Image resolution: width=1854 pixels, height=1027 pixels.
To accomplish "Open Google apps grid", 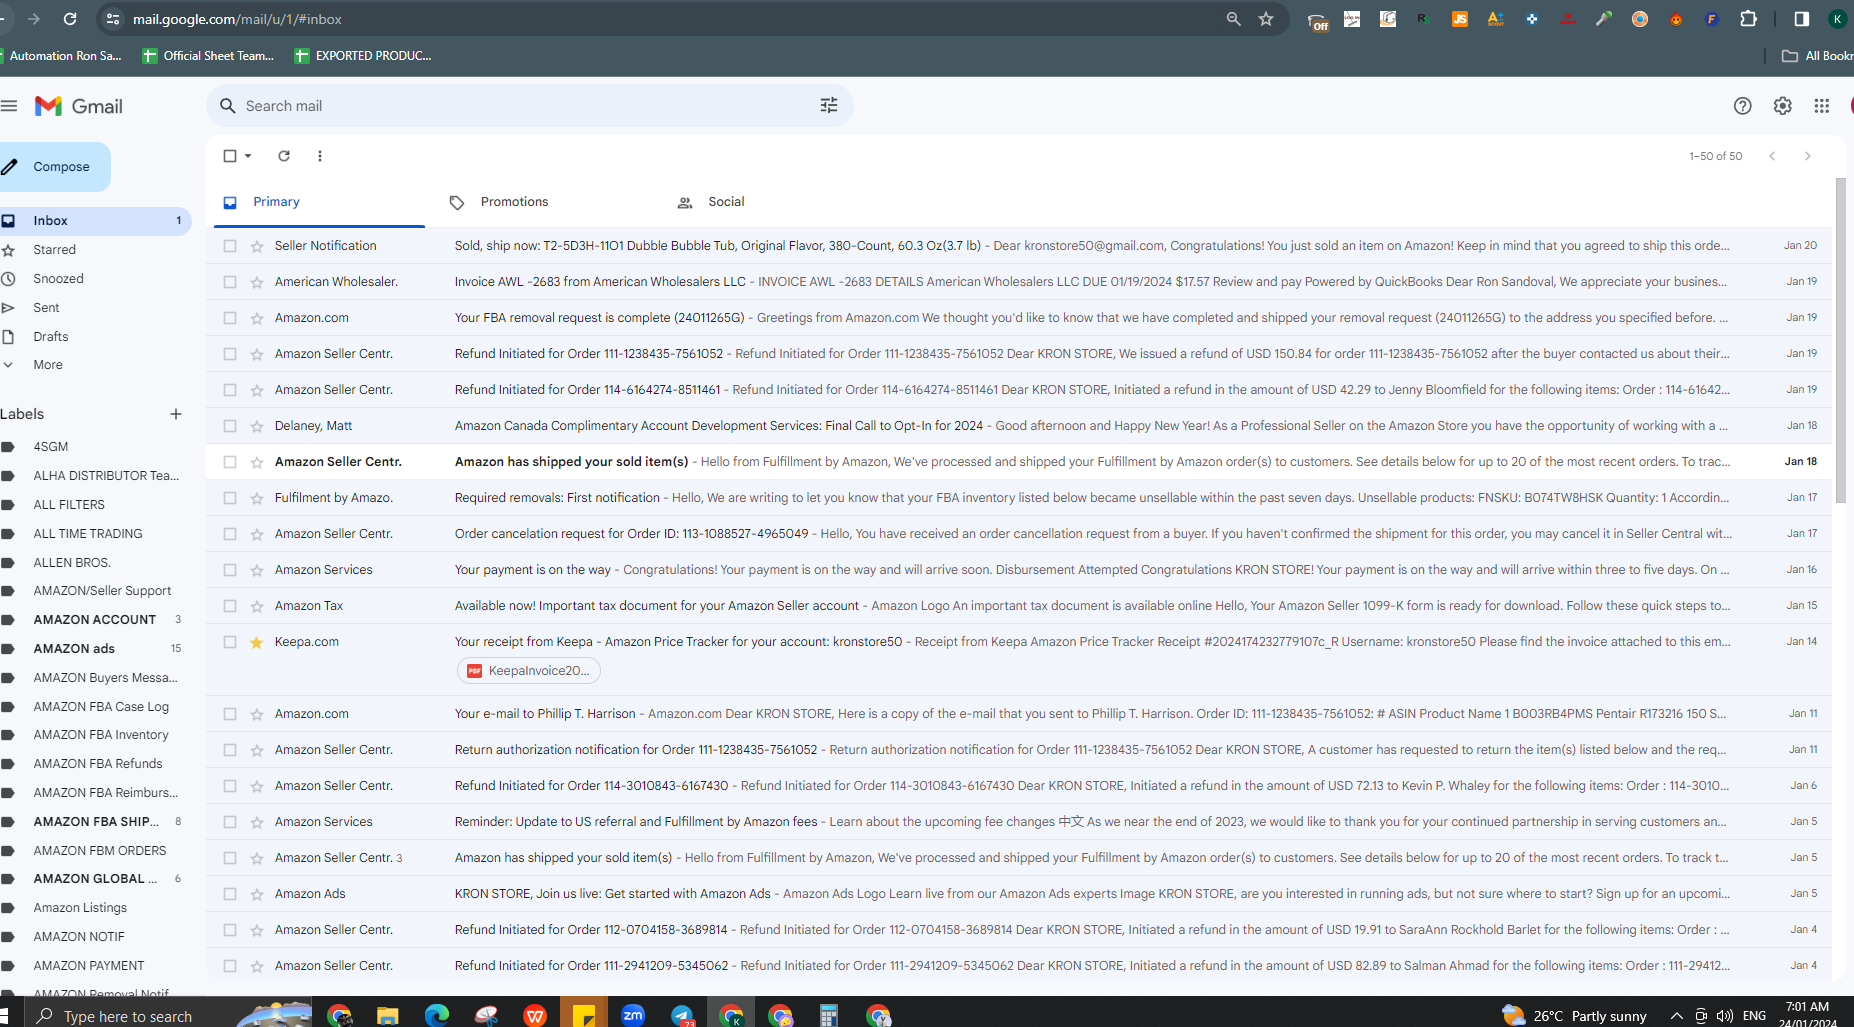I will 1822,106.
